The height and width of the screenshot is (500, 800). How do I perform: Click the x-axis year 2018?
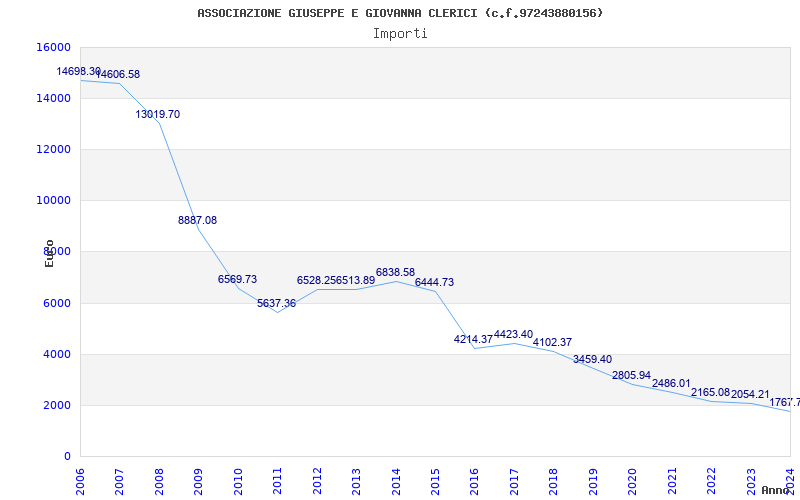[554, 481]
